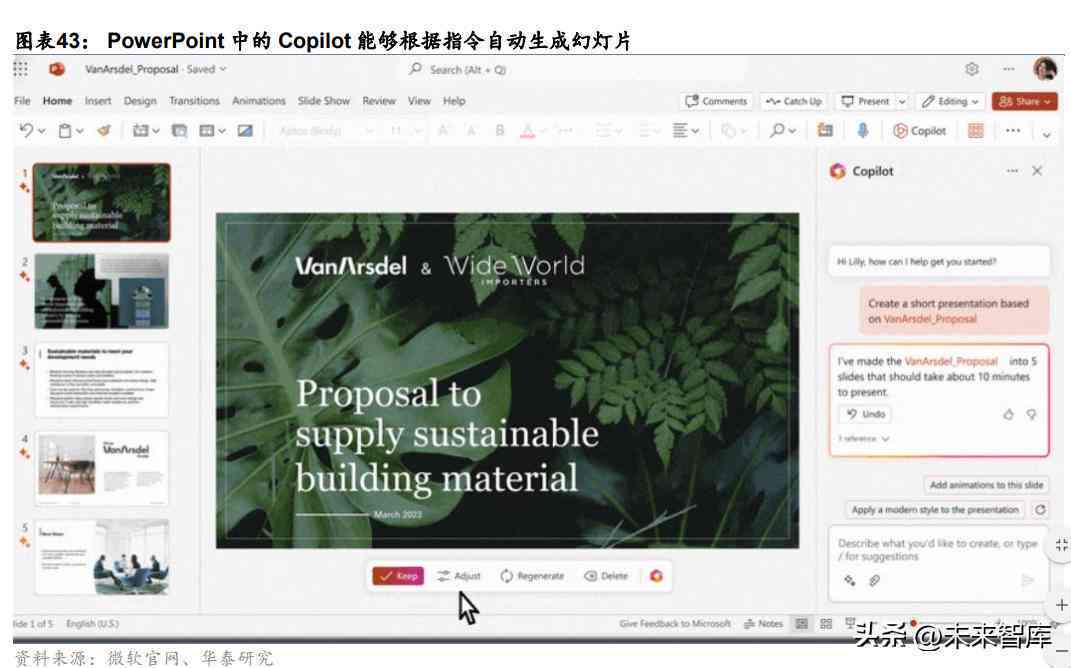The image size is (1071, 668).
Task: Toggle Bold text formatting
Action: click(499, 130)
